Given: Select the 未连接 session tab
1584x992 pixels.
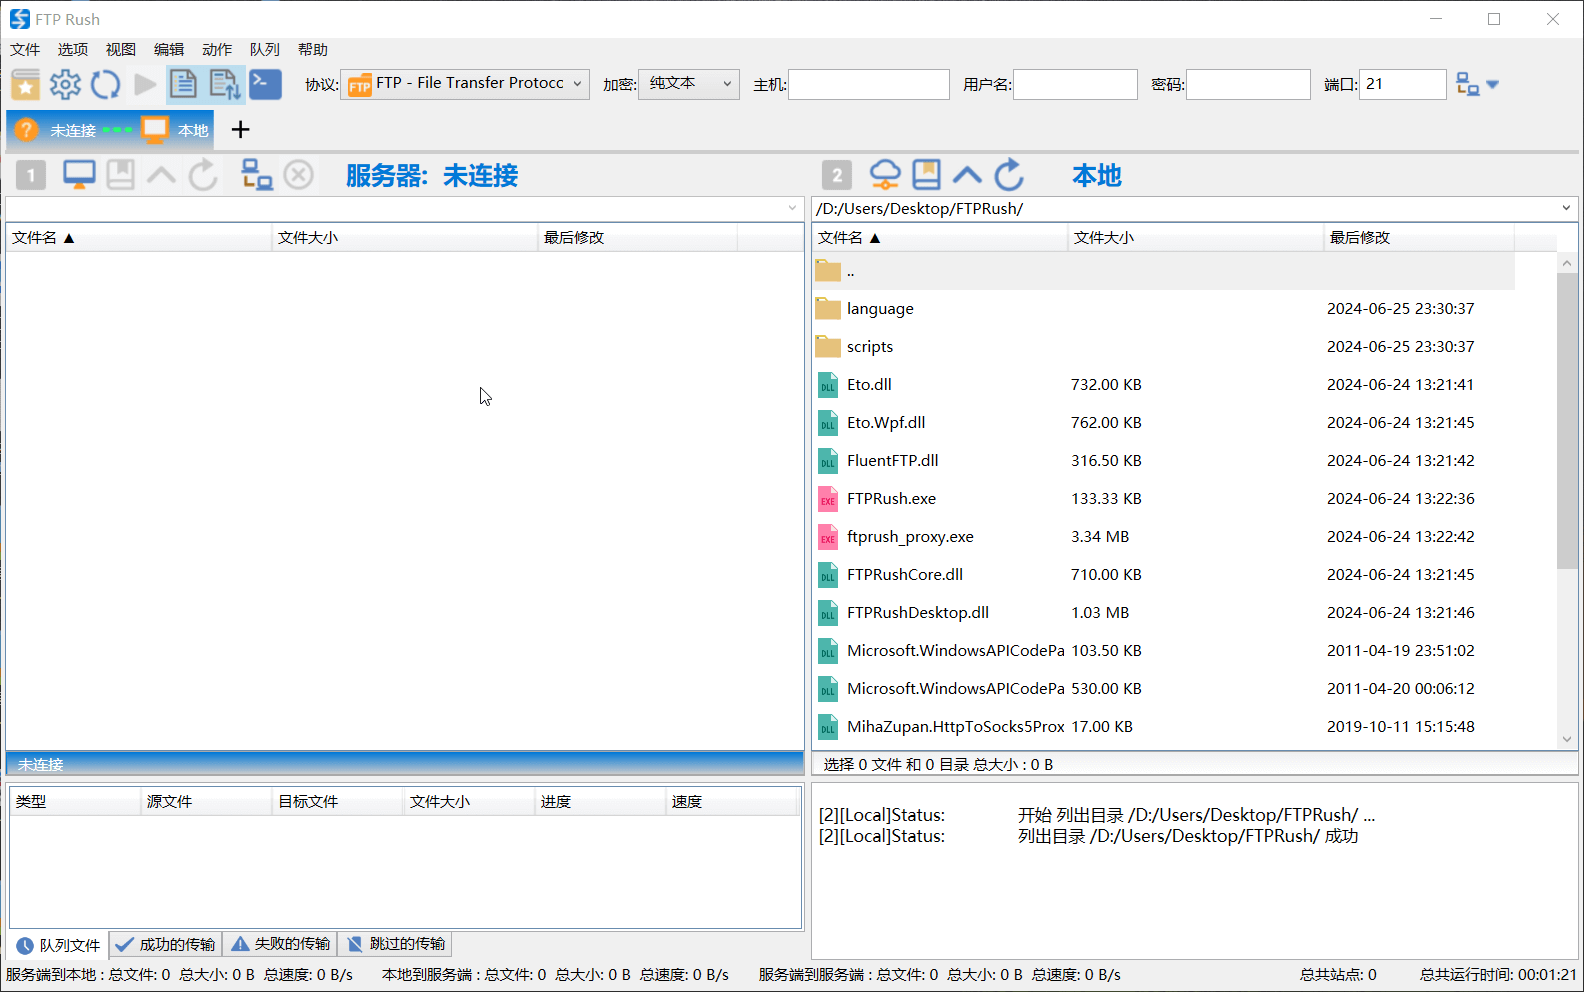Looking at the screenshot, I should (x=73, y=130).
